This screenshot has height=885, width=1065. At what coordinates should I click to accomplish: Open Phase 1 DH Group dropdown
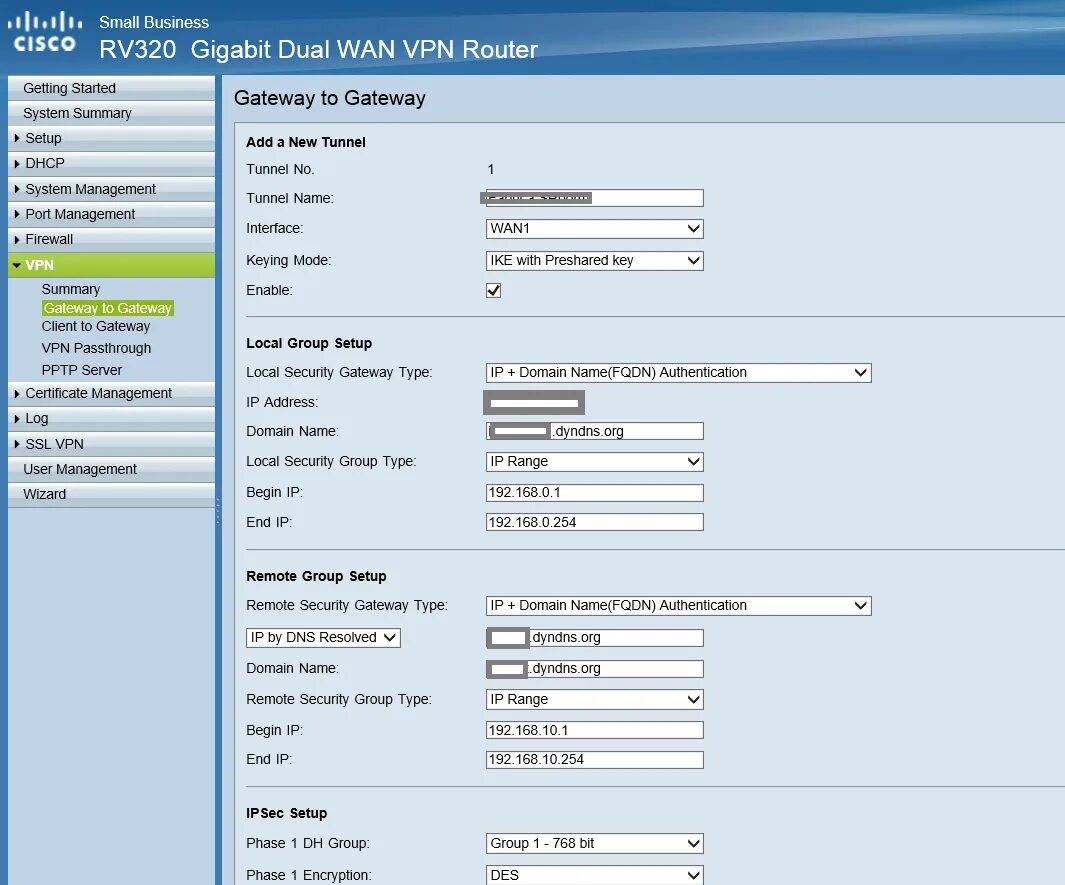point(594,844)
